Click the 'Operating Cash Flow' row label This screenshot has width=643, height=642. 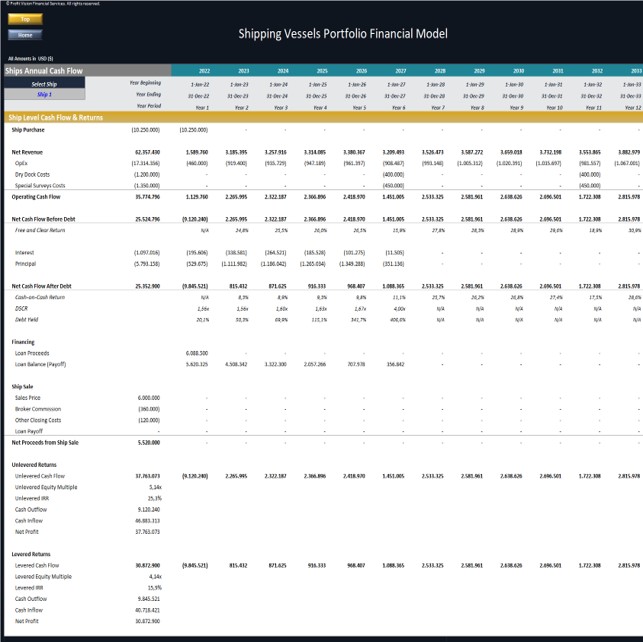[x=36, y=197]
